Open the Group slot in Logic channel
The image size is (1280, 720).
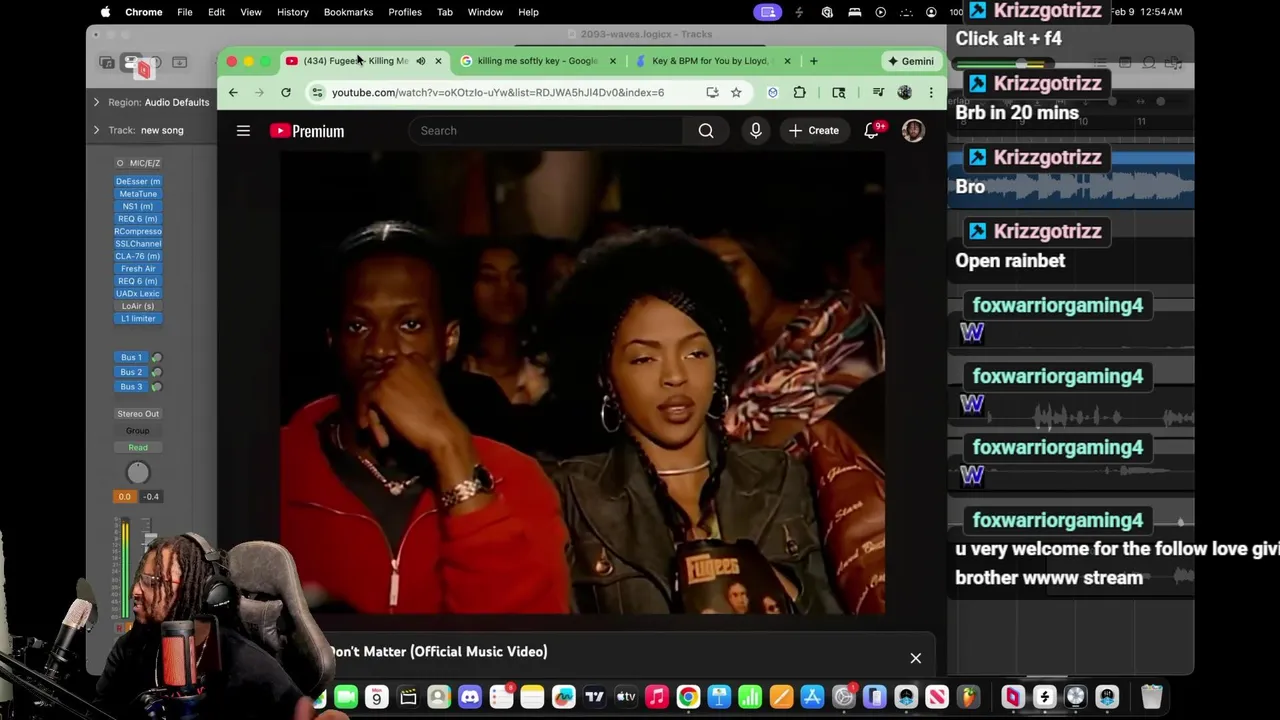(138, 431)
